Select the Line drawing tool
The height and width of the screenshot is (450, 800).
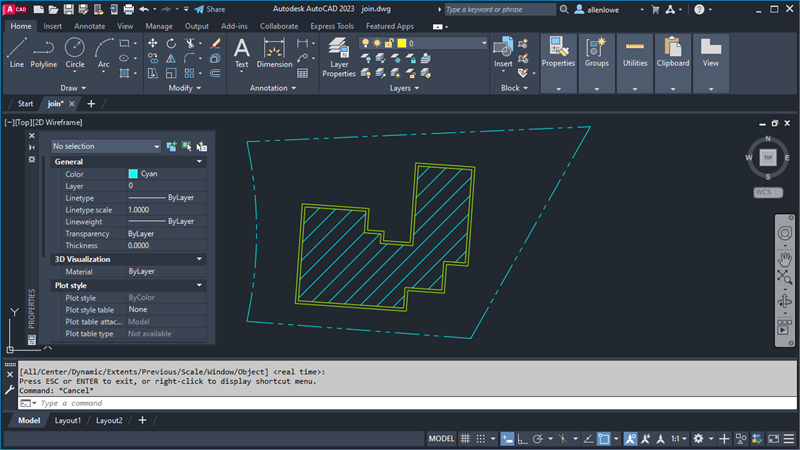tap(16, 53)
